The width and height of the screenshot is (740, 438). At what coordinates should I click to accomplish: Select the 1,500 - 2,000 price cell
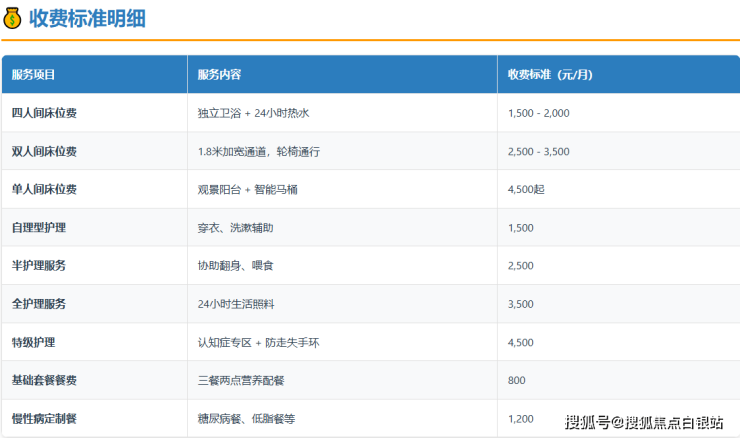[x=538, y=113]
